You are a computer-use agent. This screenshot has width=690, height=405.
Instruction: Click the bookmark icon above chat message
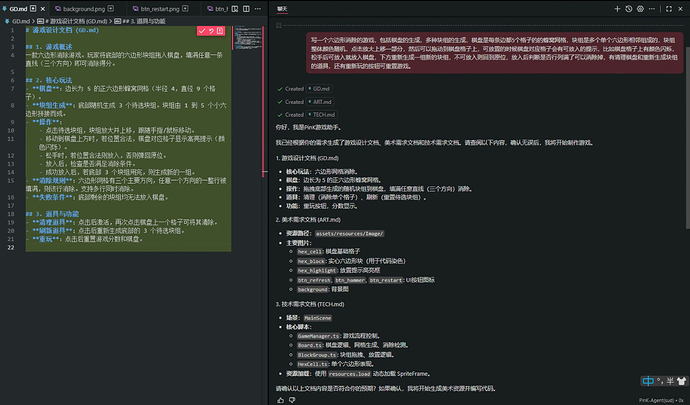[279, 26]
